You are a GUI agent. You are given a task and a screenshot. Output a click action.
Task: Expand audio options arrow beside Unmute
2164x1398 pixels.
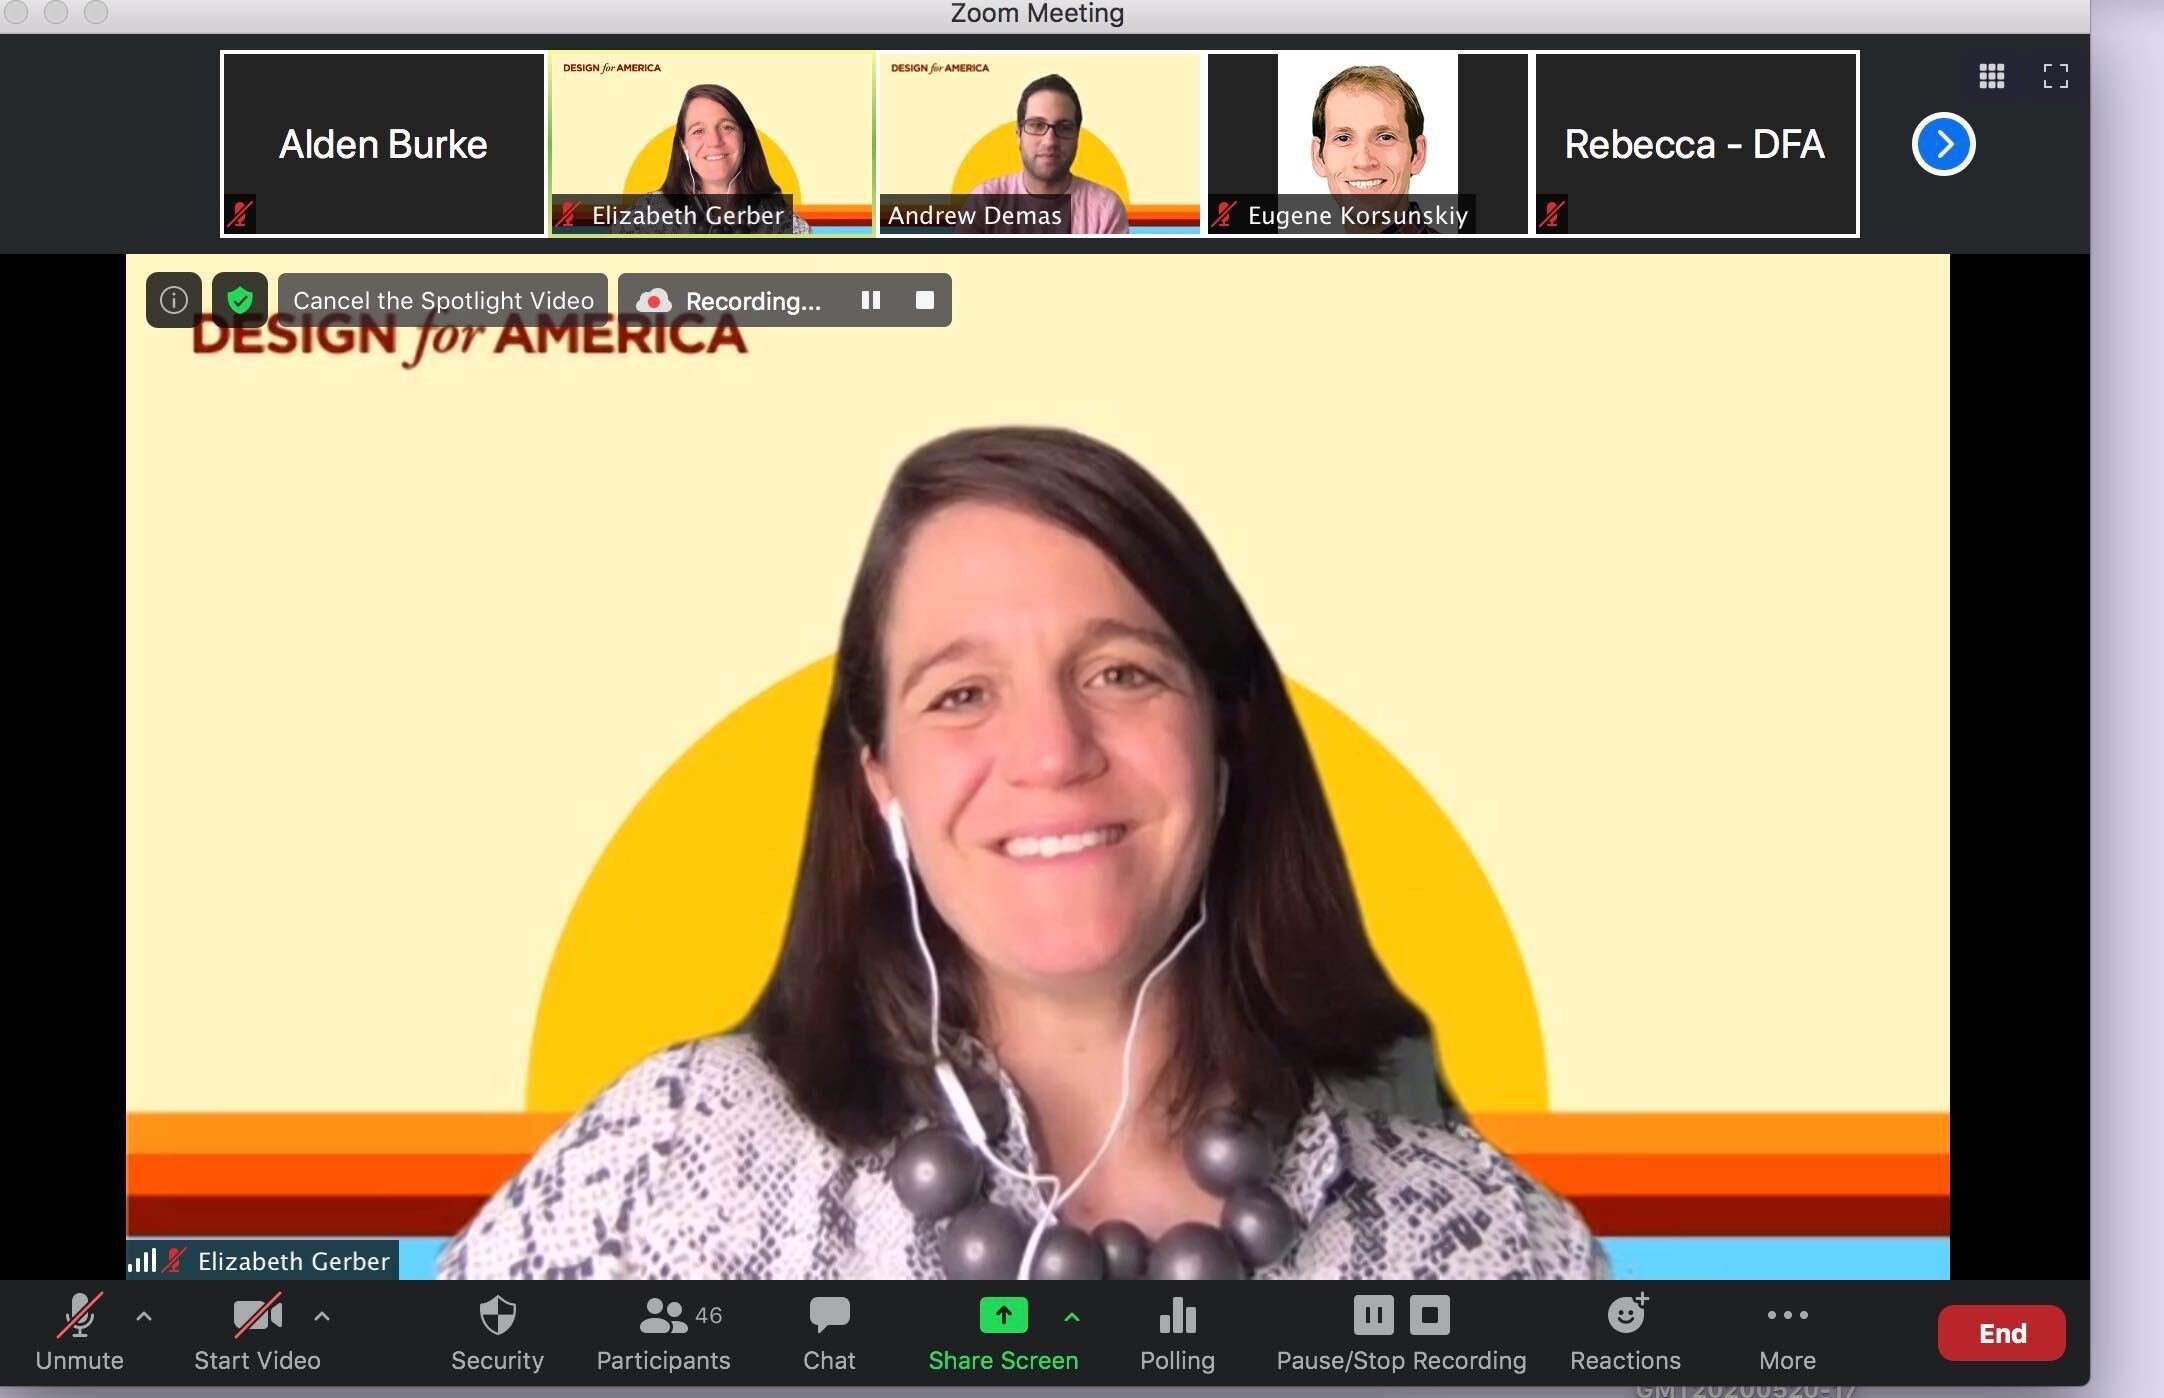(144, 1316)
